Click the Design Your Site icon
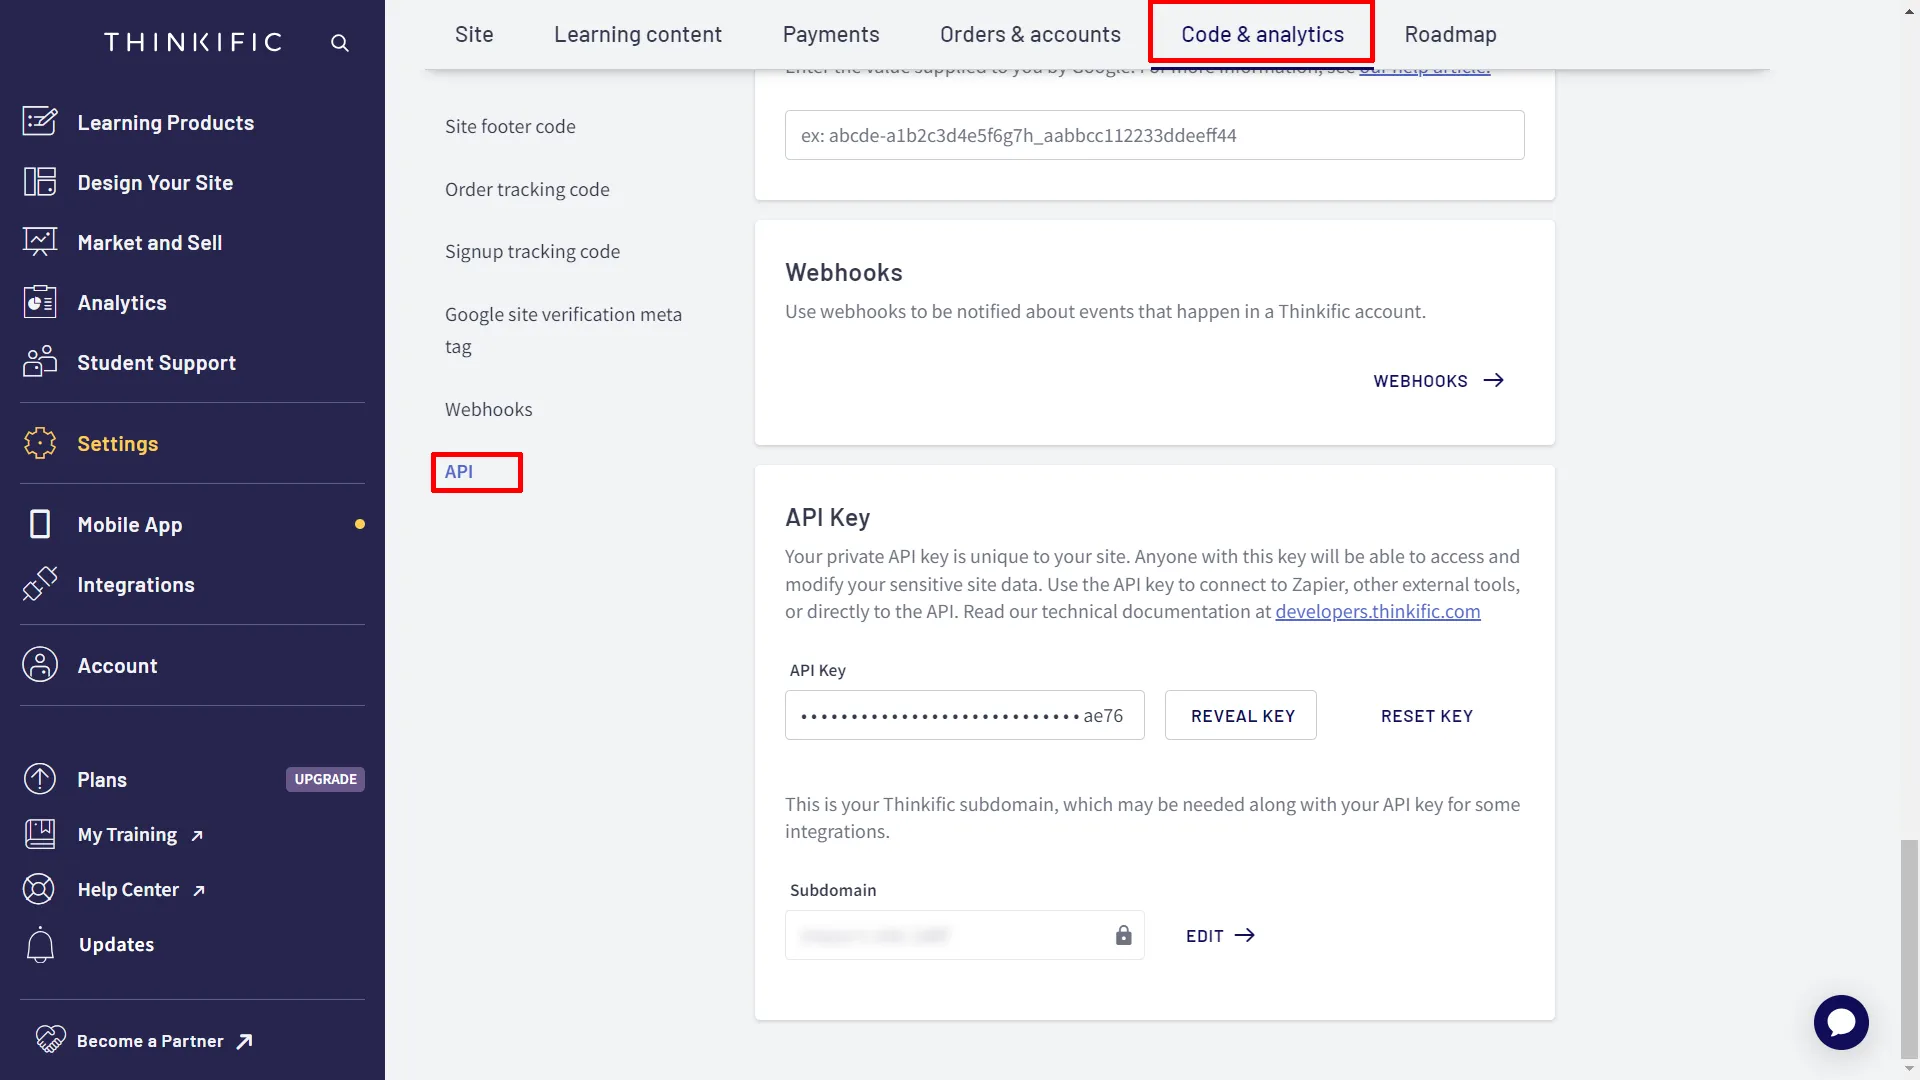Image resolution: width=1920 pixels, height=1080 pixels. click(x=38, y=182)
